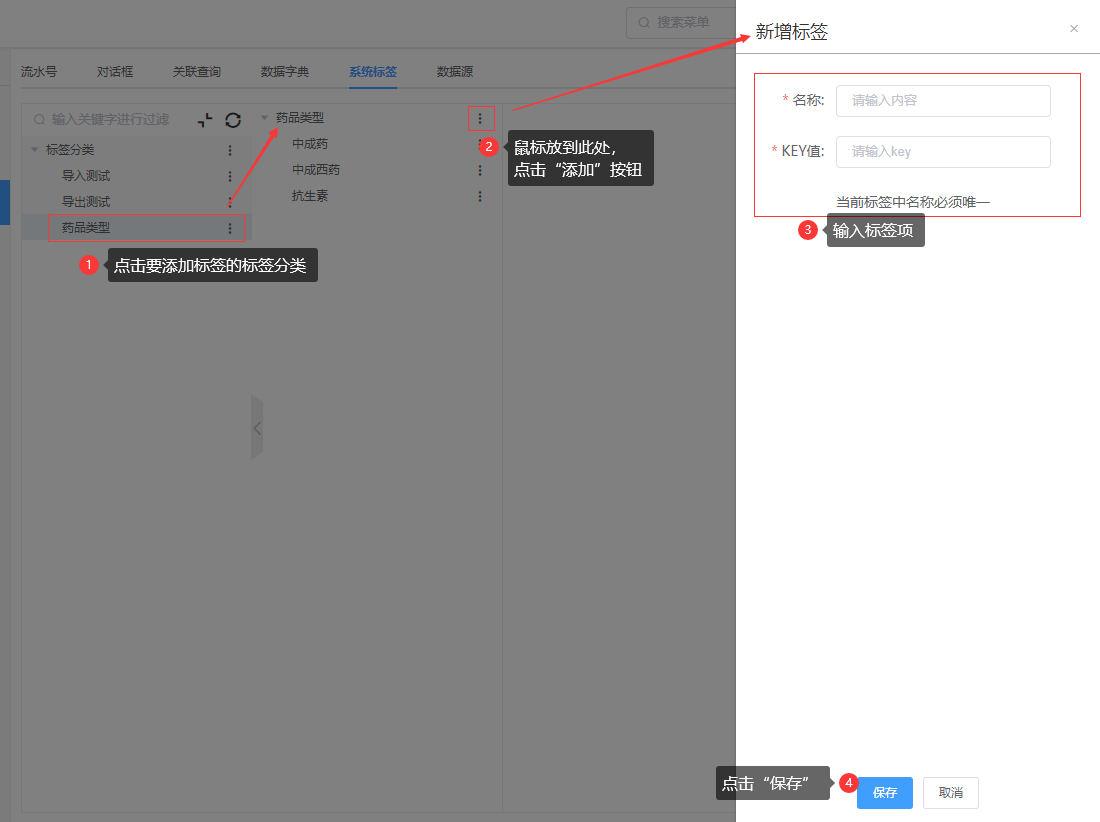Click the 标签分类 root label
Image resolution: width=1100 pixels, height=822 pixels.
coord(69,149)
